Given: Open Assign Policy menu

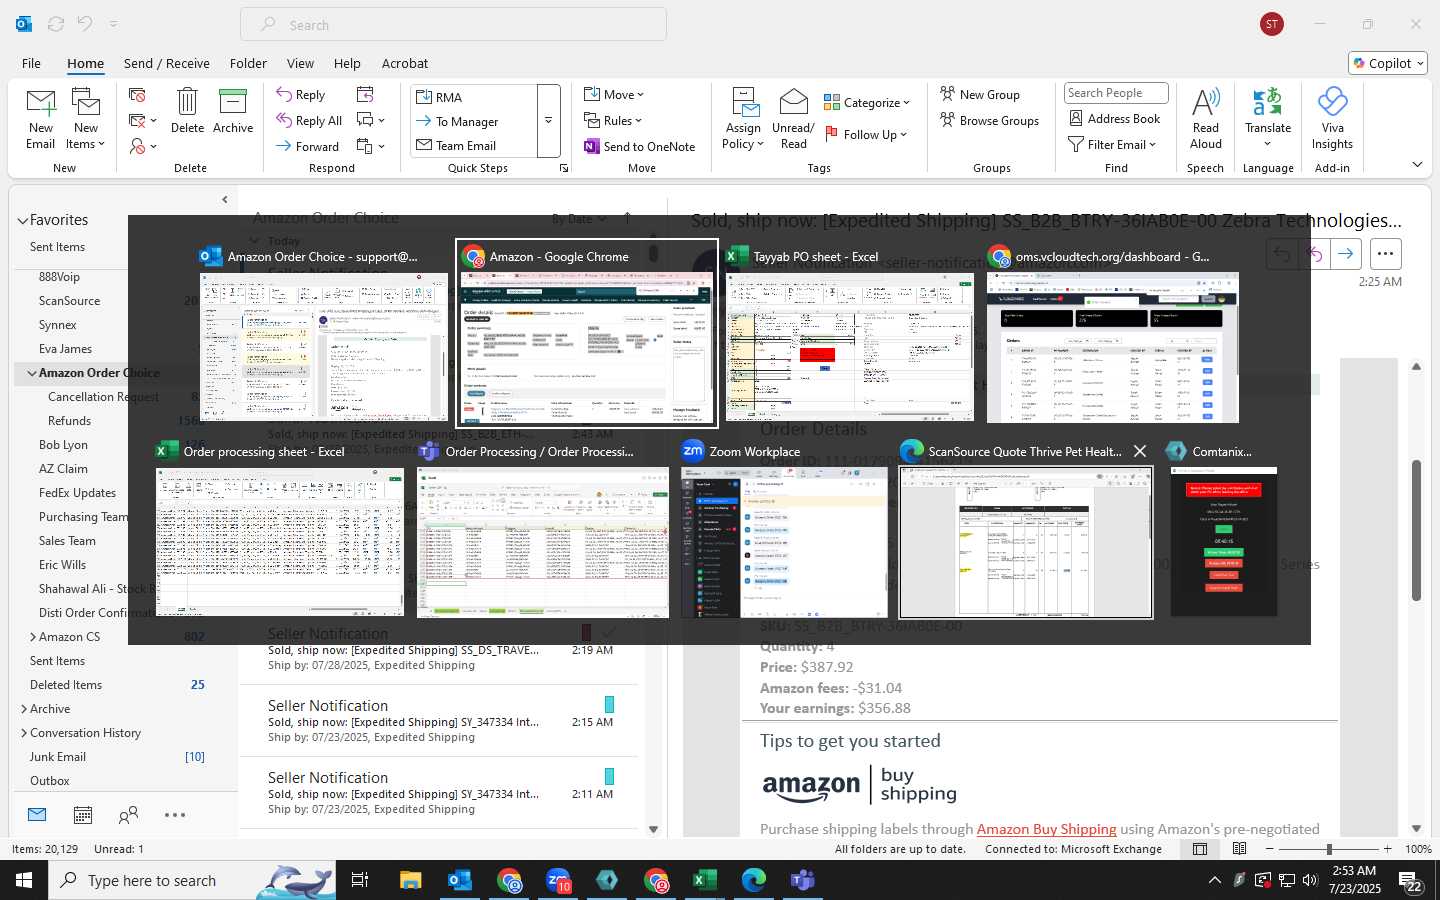Looking at the screenshot, I should tap(743, 119).
